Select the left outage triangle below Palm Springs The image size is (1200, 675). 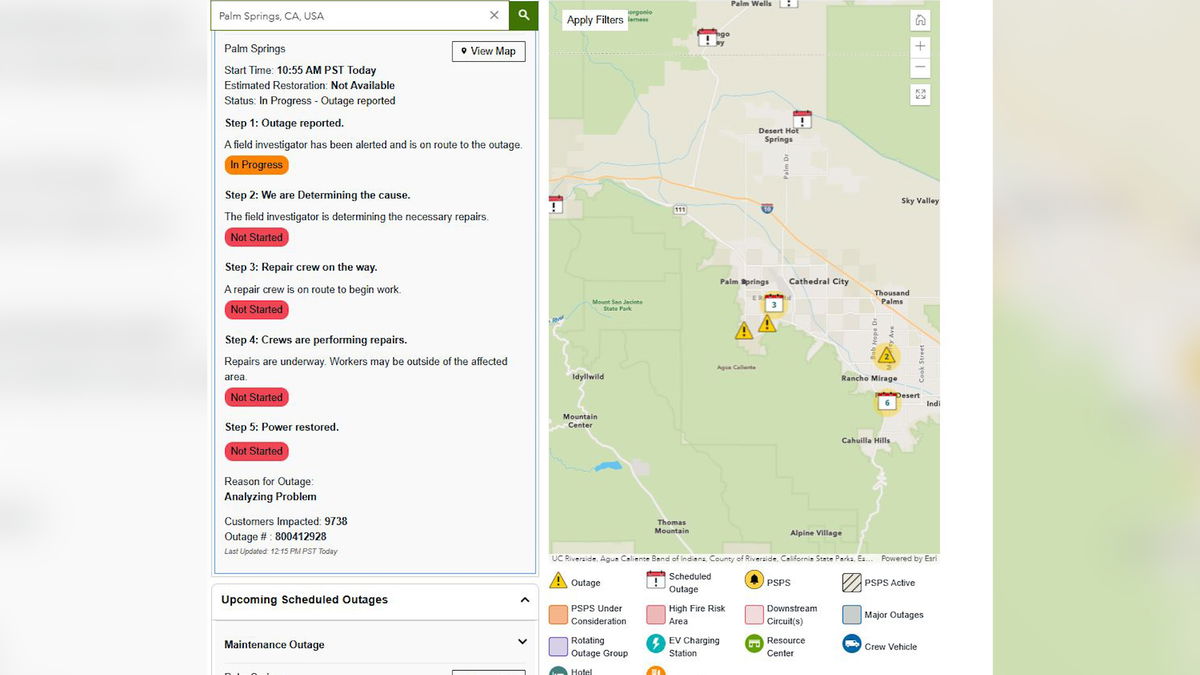coord(744,331)
